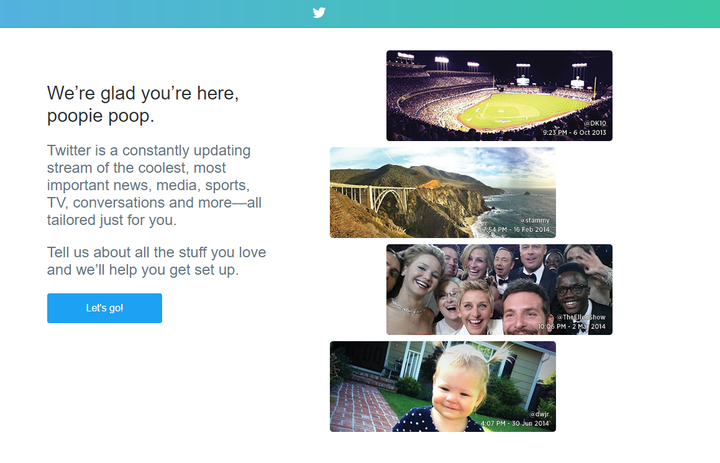
Task: Click the @DK10 handle on stadium photo
Action: coord(596,123)
